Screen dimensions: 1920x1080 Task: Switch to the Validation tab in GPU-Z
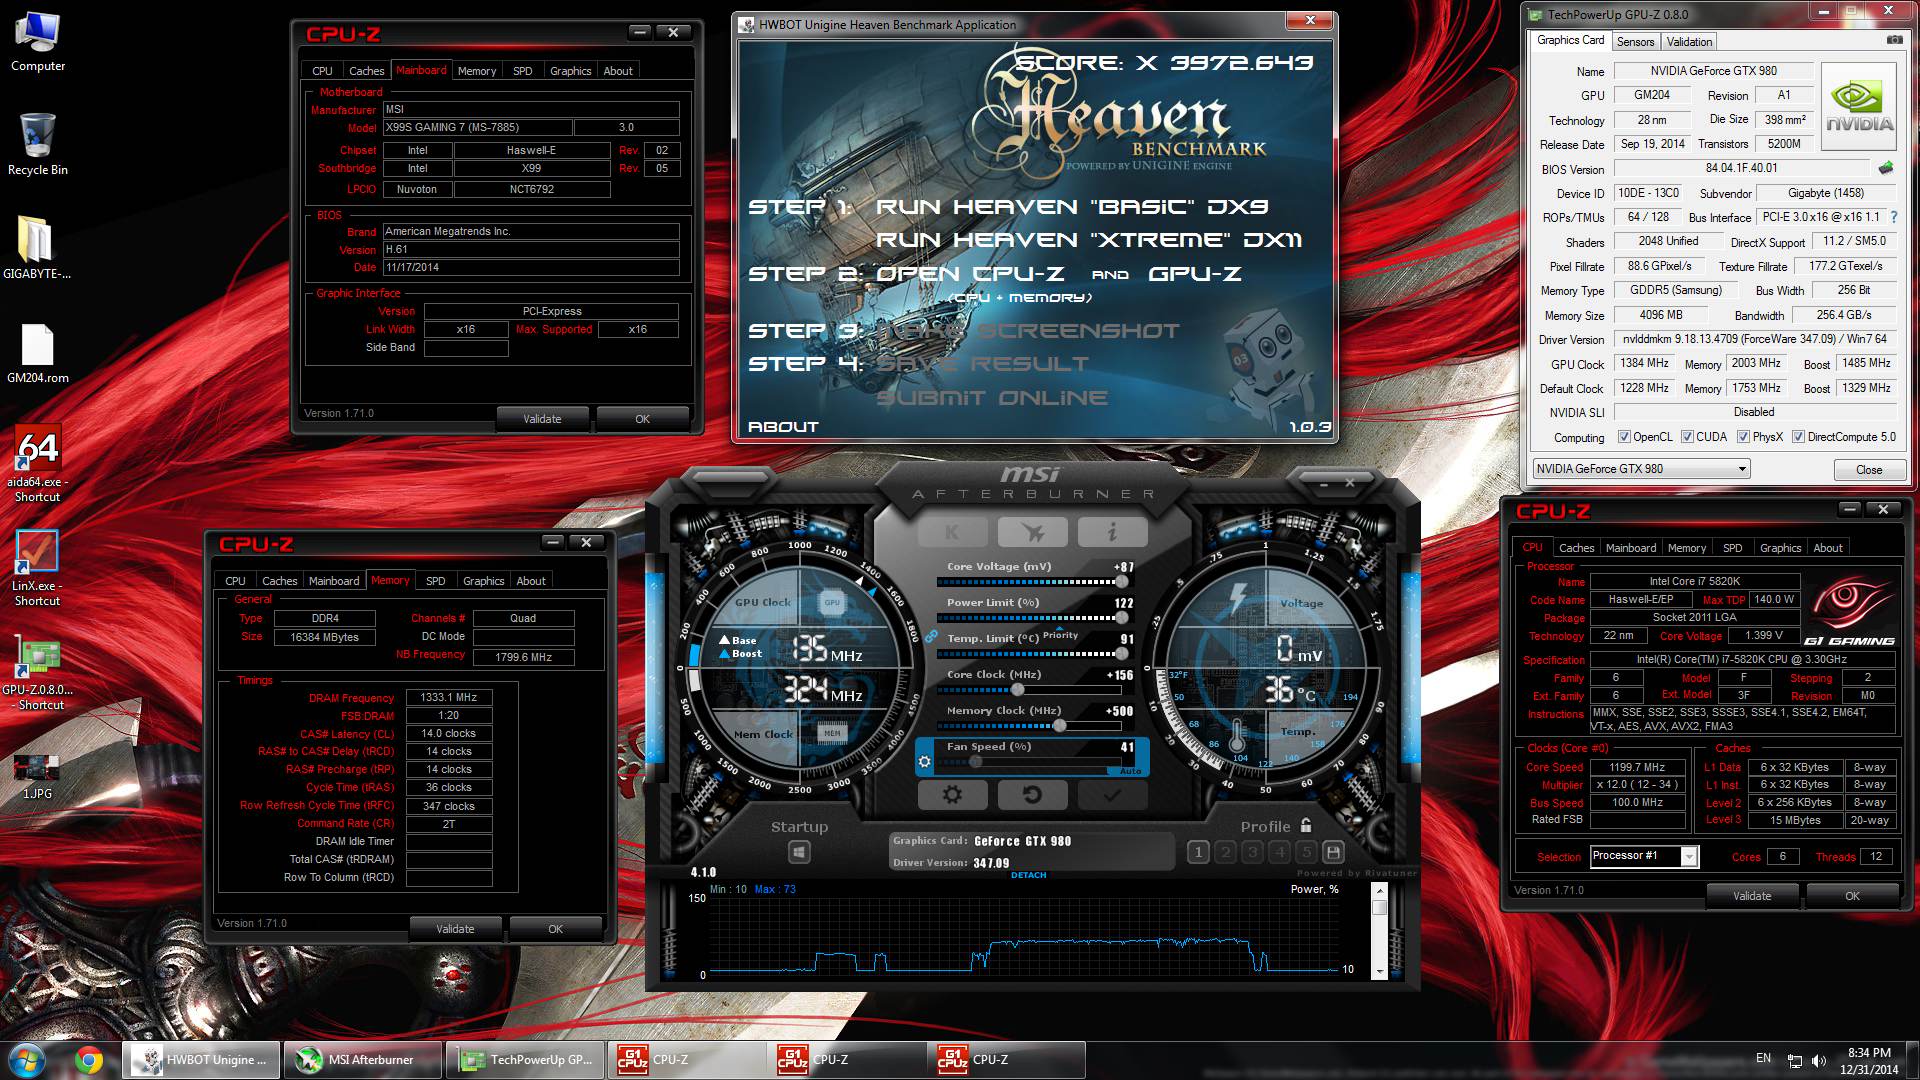(x=1689, y=42)
